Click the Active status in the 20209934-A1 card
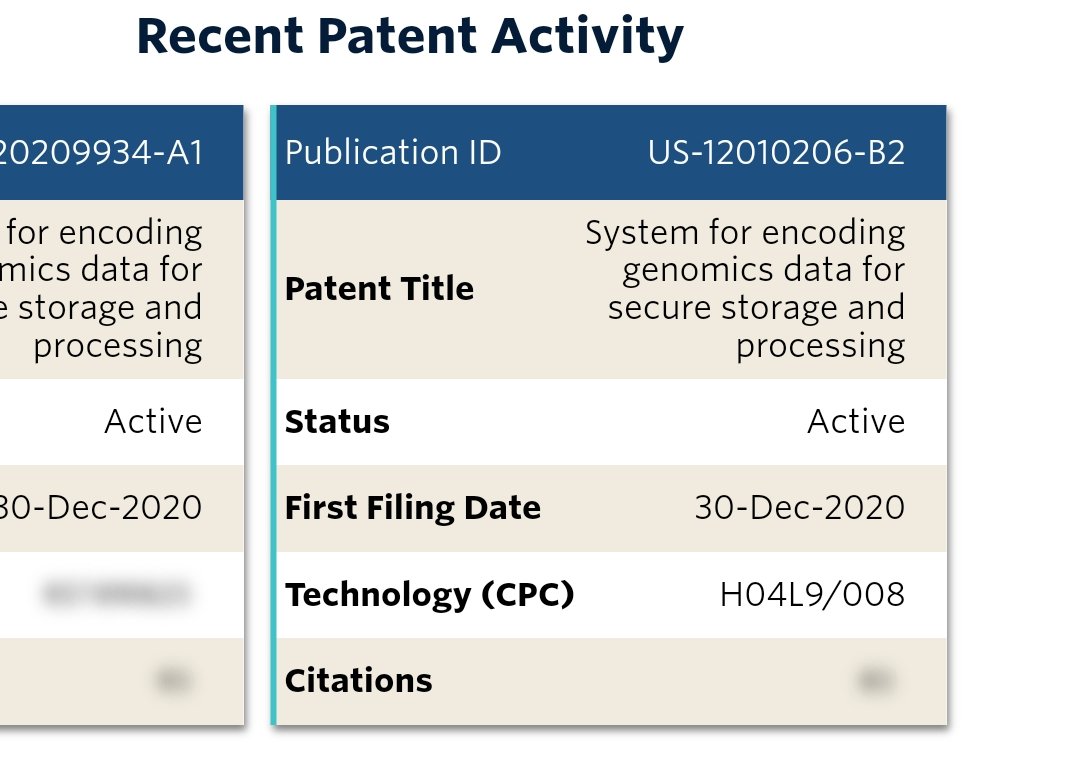Screen dimensions: 1080x760 pos(153,422)
